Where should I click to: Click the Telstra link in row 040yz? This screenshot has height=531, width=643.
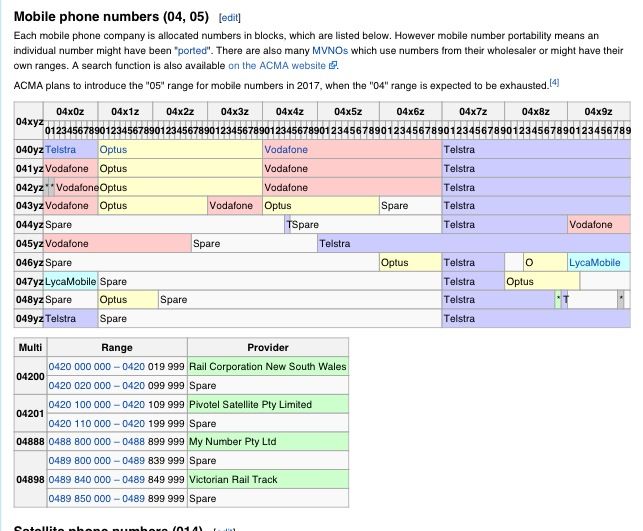(x=60, y=150)
